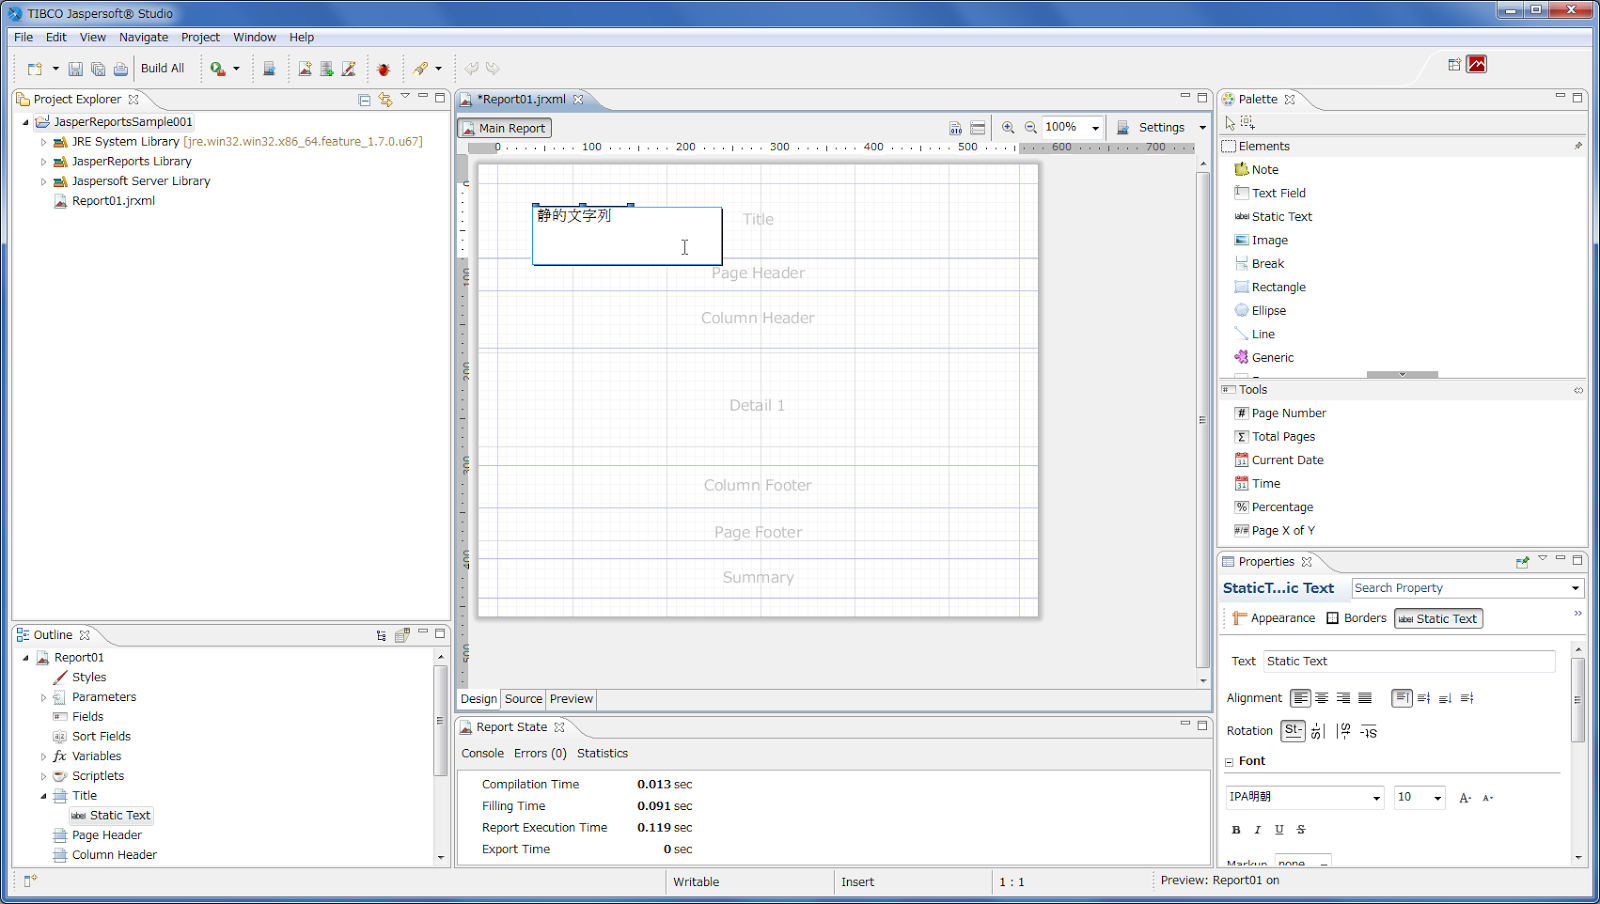The image size is (1600, 904).
Task: Set horizontal alignment to center
Action: pyautogui.click(x=1322, y=698)
